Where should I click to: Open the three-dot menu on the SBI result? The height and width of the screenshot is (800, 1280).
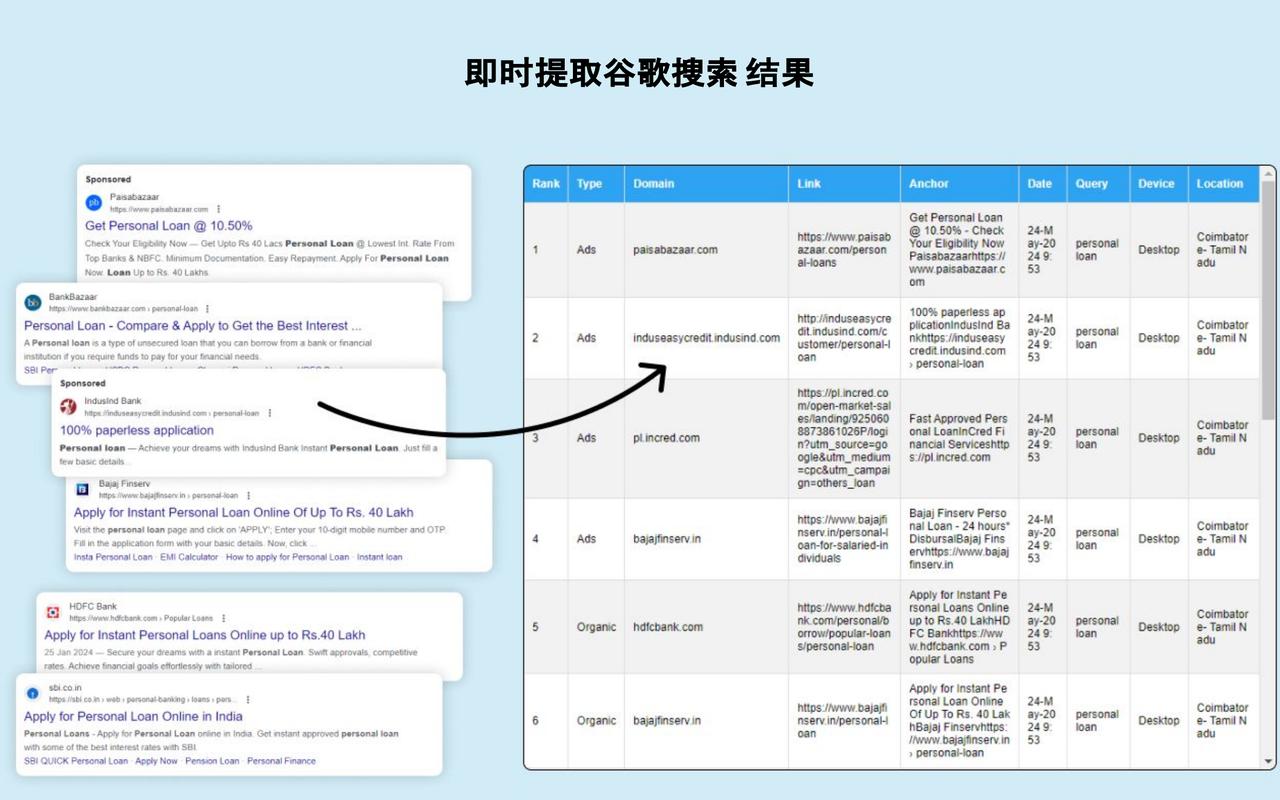pyautogui.click(x=248, y=700)
